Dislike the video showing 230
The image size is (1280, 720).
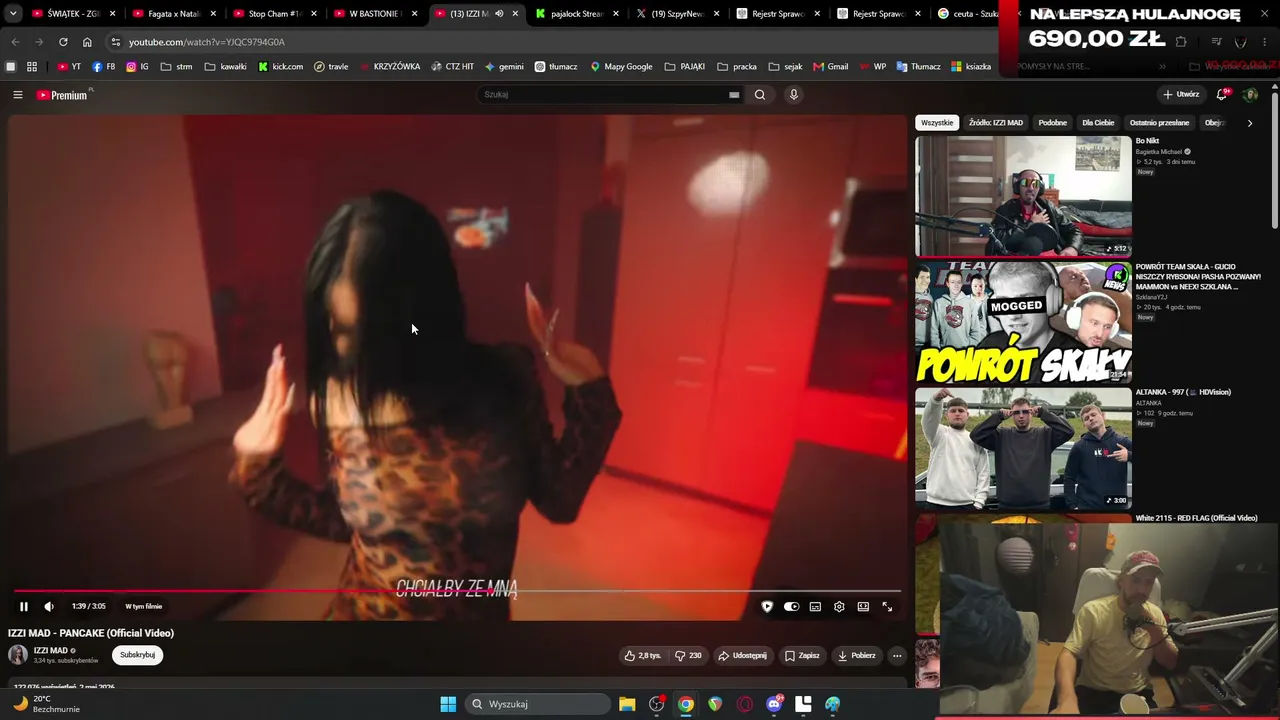pos(688,656)
